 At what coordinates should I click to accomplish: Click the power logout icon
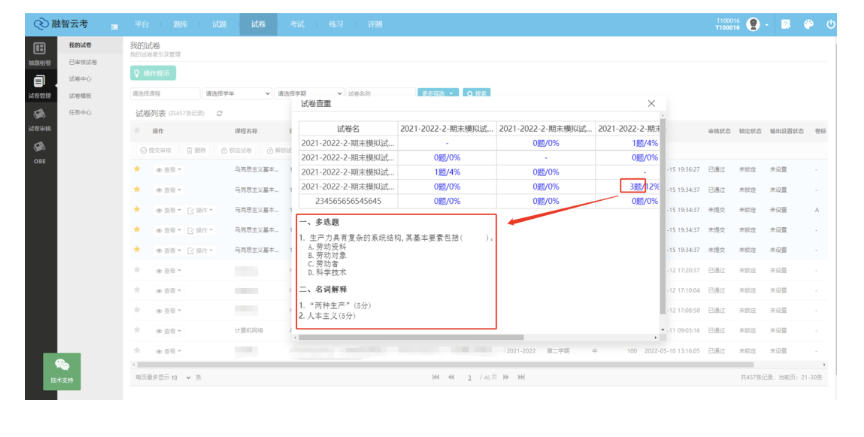click(x=831, y=24)
